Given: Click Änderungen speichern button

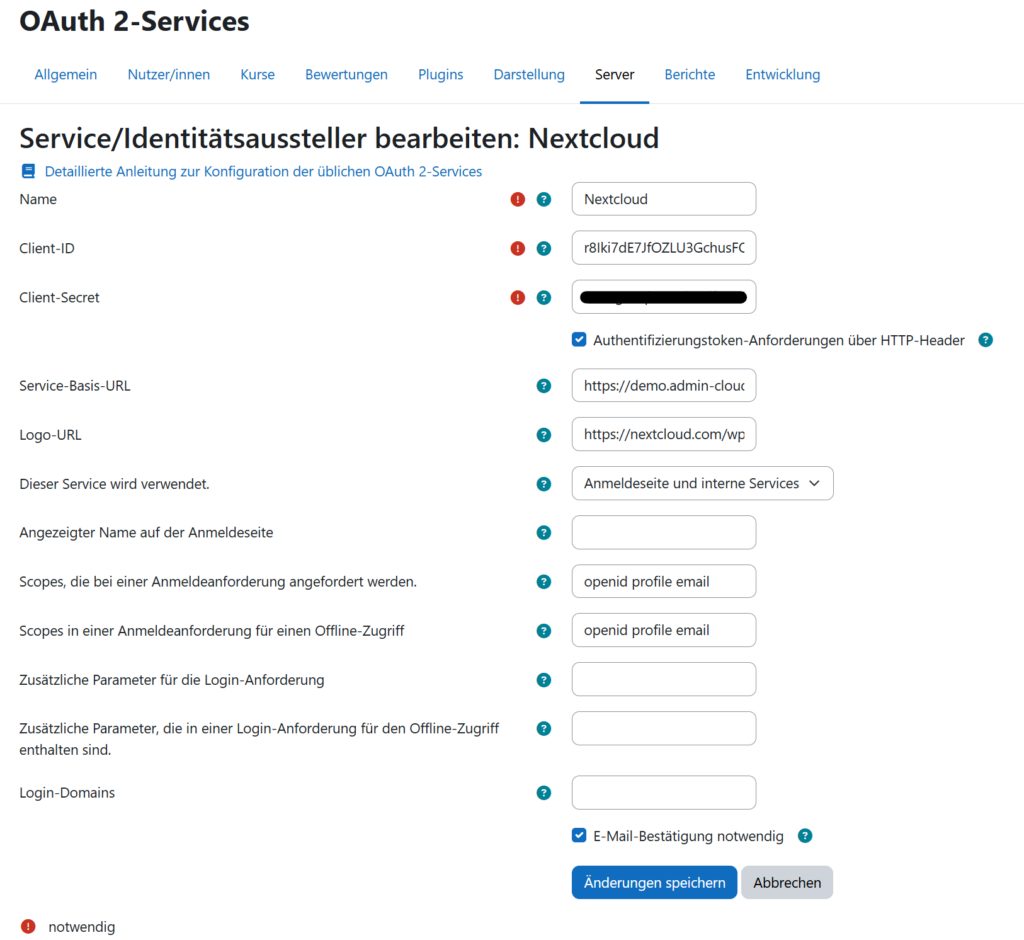Looking at the screenshot, I should (x=654, y=883).
